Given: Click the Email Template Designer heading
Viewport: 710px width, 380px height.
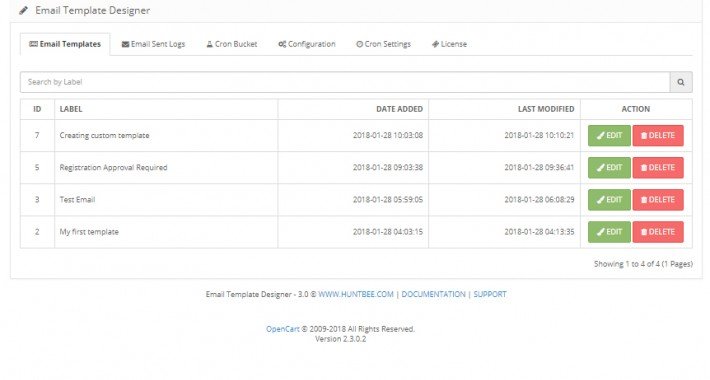Looking at the screenshot, I should tap(93, 10).
